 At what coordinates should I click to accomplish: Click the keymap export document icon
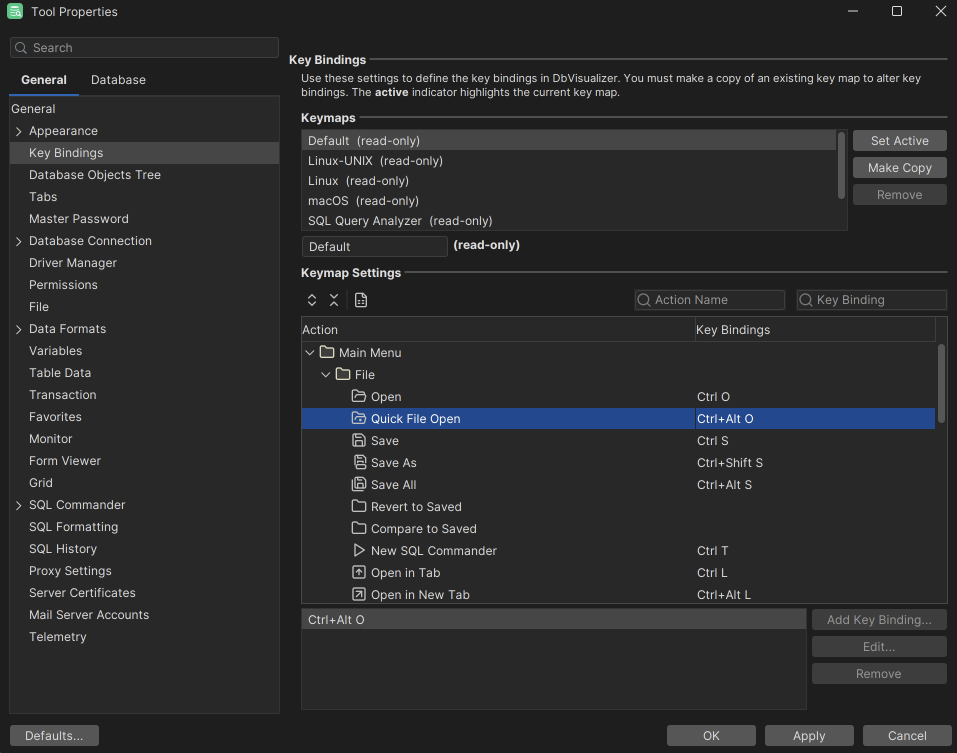pos(360,299)
